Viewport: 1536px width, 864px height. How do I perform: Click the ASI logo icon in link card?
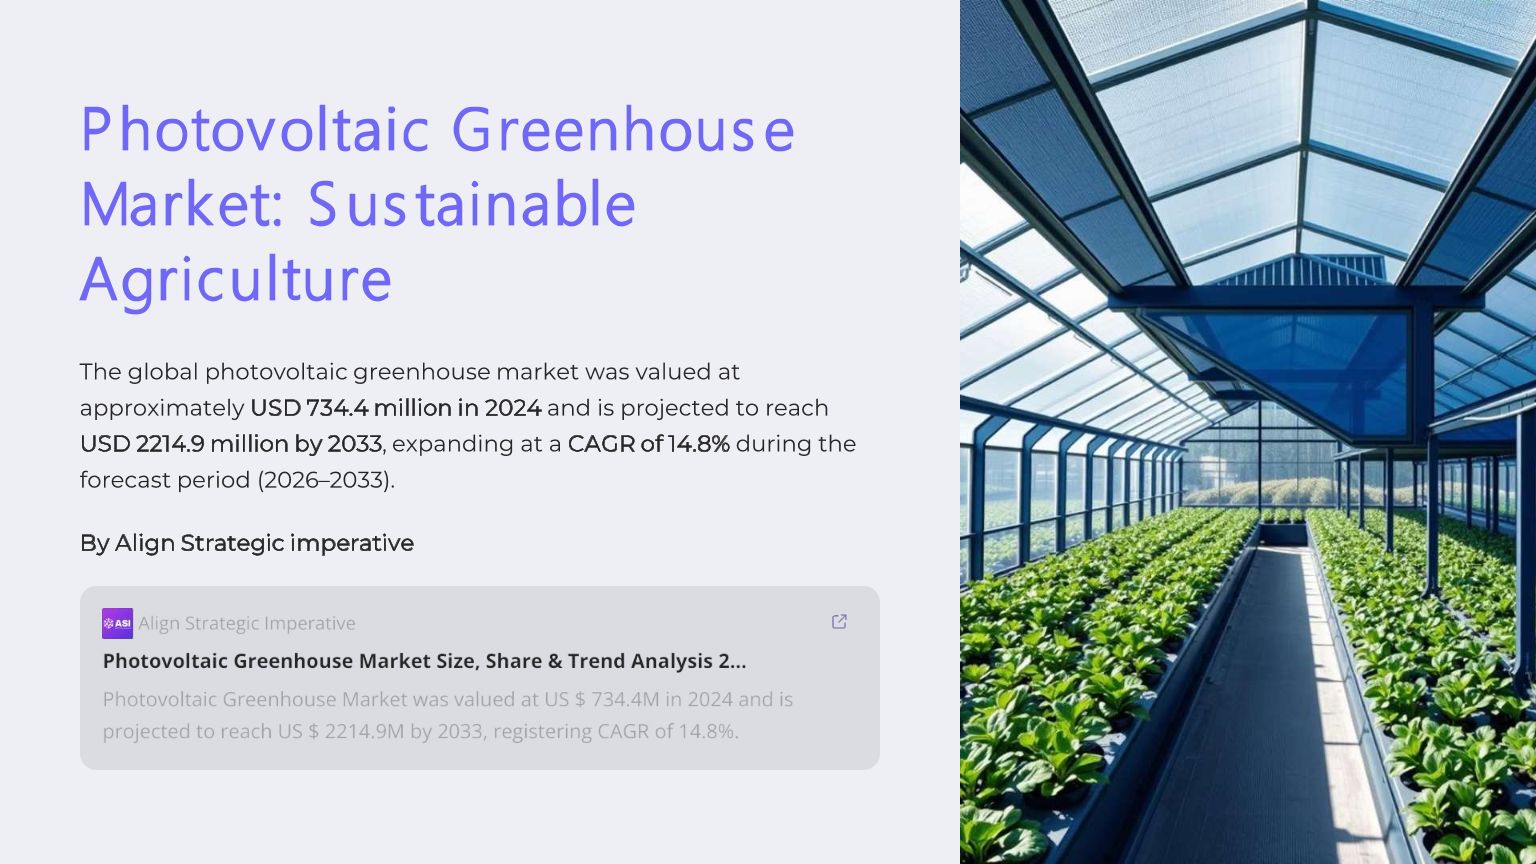[x=117, y=623]
